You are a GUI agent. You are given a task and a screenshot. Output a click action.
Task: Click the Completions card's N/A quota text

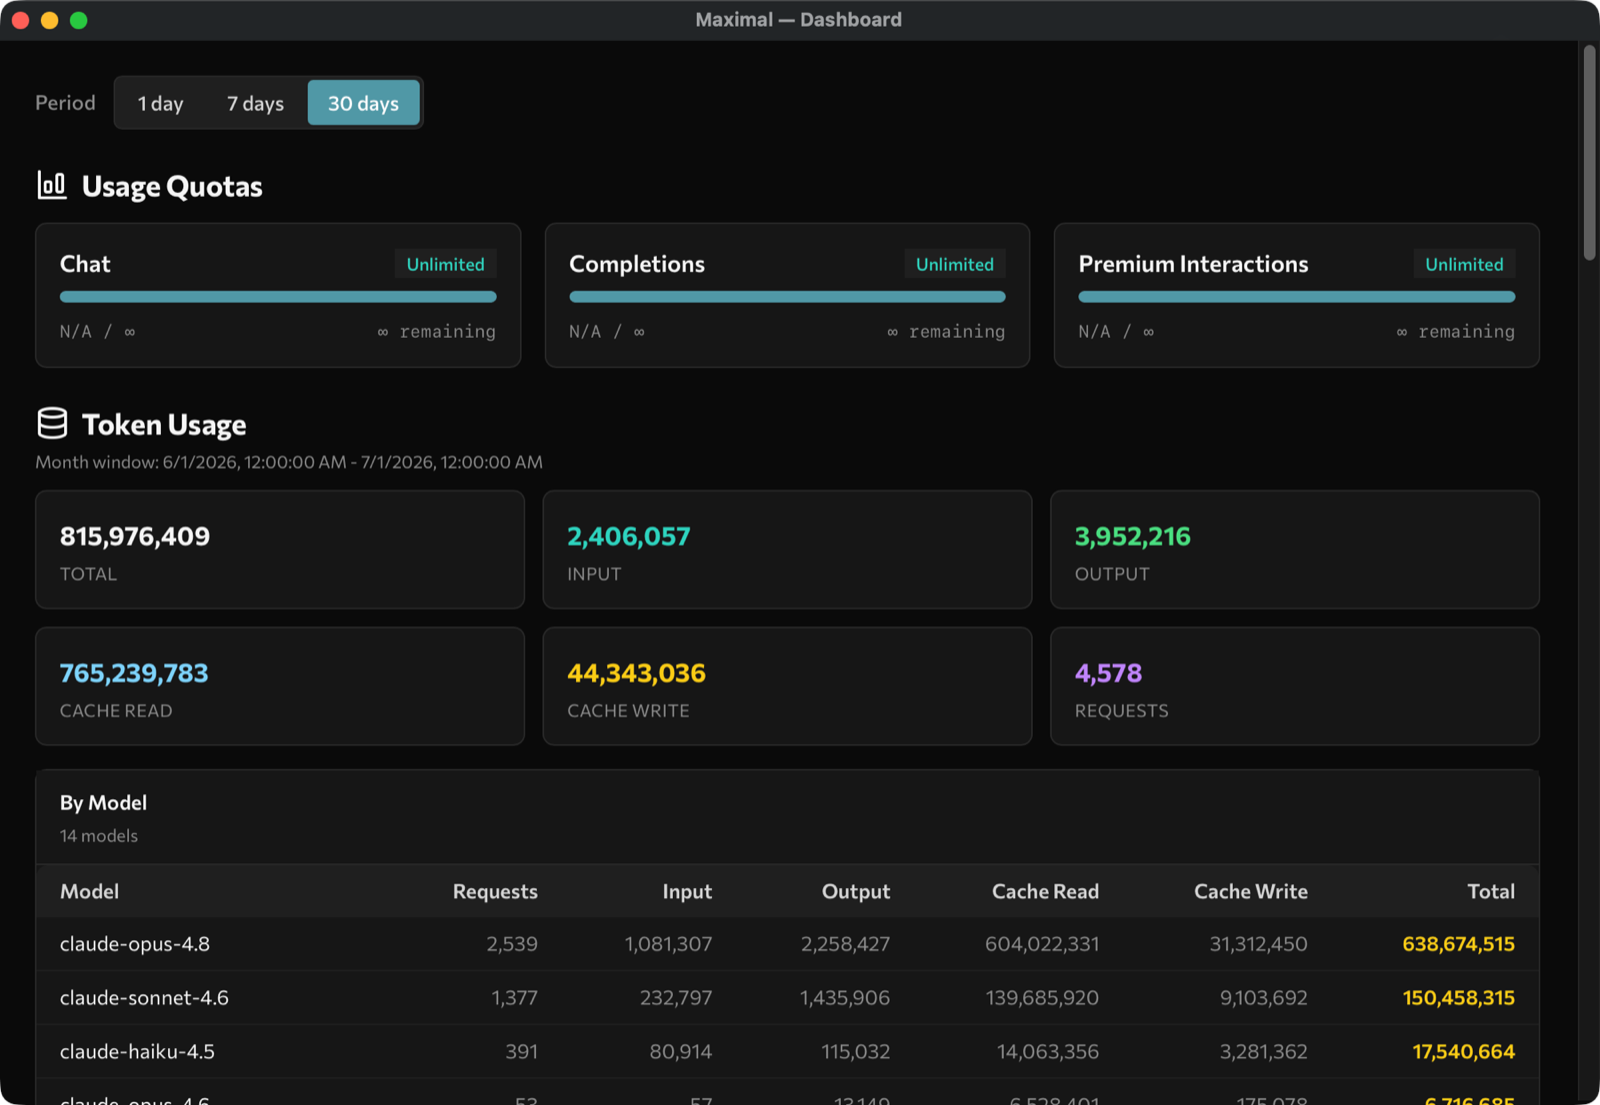pos(607,332)
